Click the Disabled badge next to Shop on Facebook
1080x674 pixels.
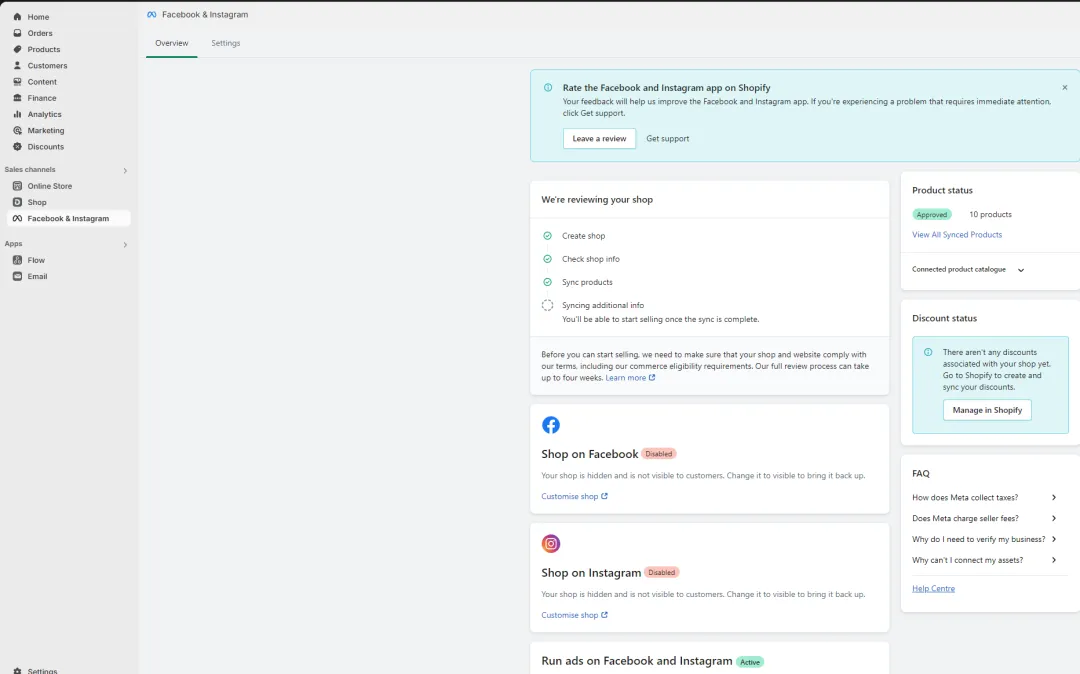point(658,454)
